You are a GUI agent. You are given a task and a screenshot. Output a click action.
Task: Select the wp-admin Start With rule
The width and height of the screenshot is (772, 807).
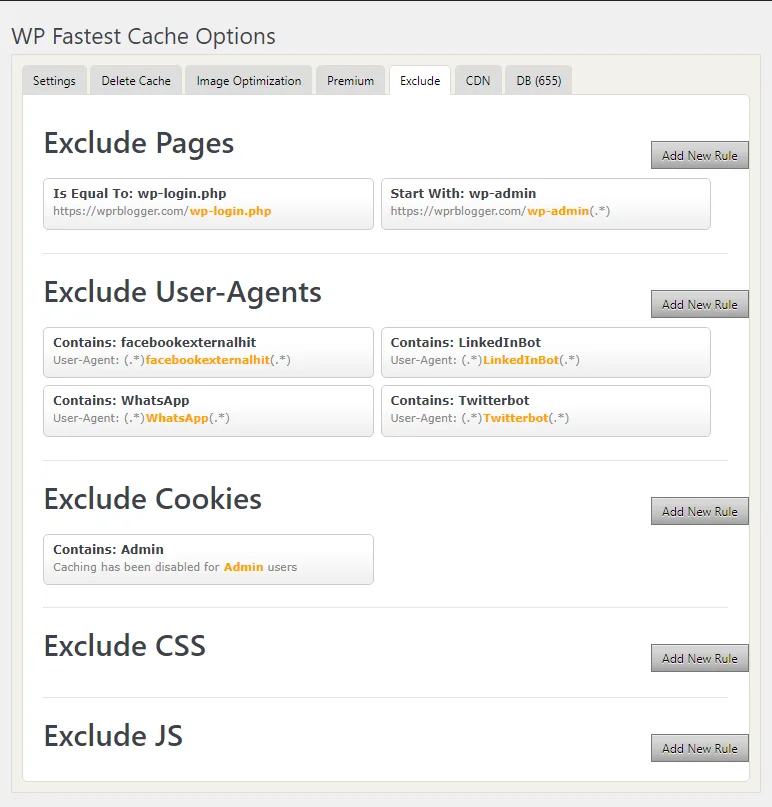545,203
